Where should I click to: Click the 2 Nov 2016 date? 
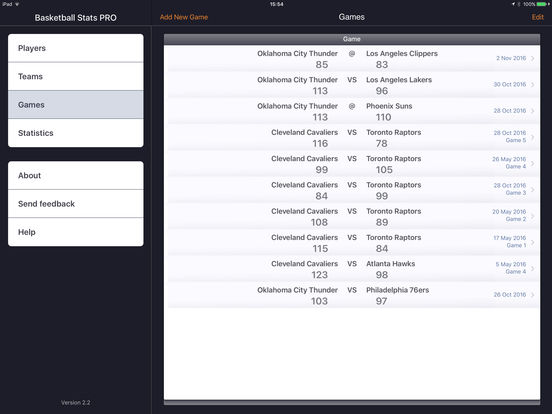point(511,58)
